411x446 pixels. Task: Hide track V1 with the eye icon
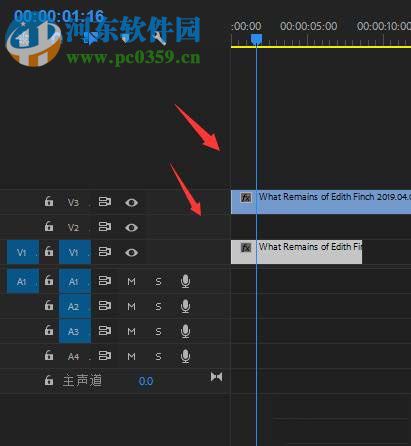click(x=131, y=252)
